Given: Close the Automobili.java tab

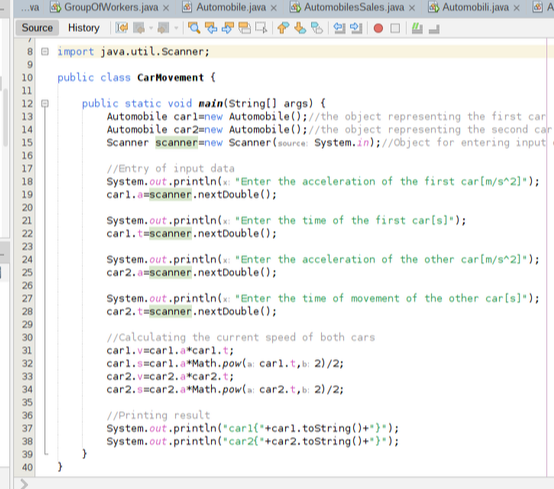Looking at the screenshot, I should [517, 8].
